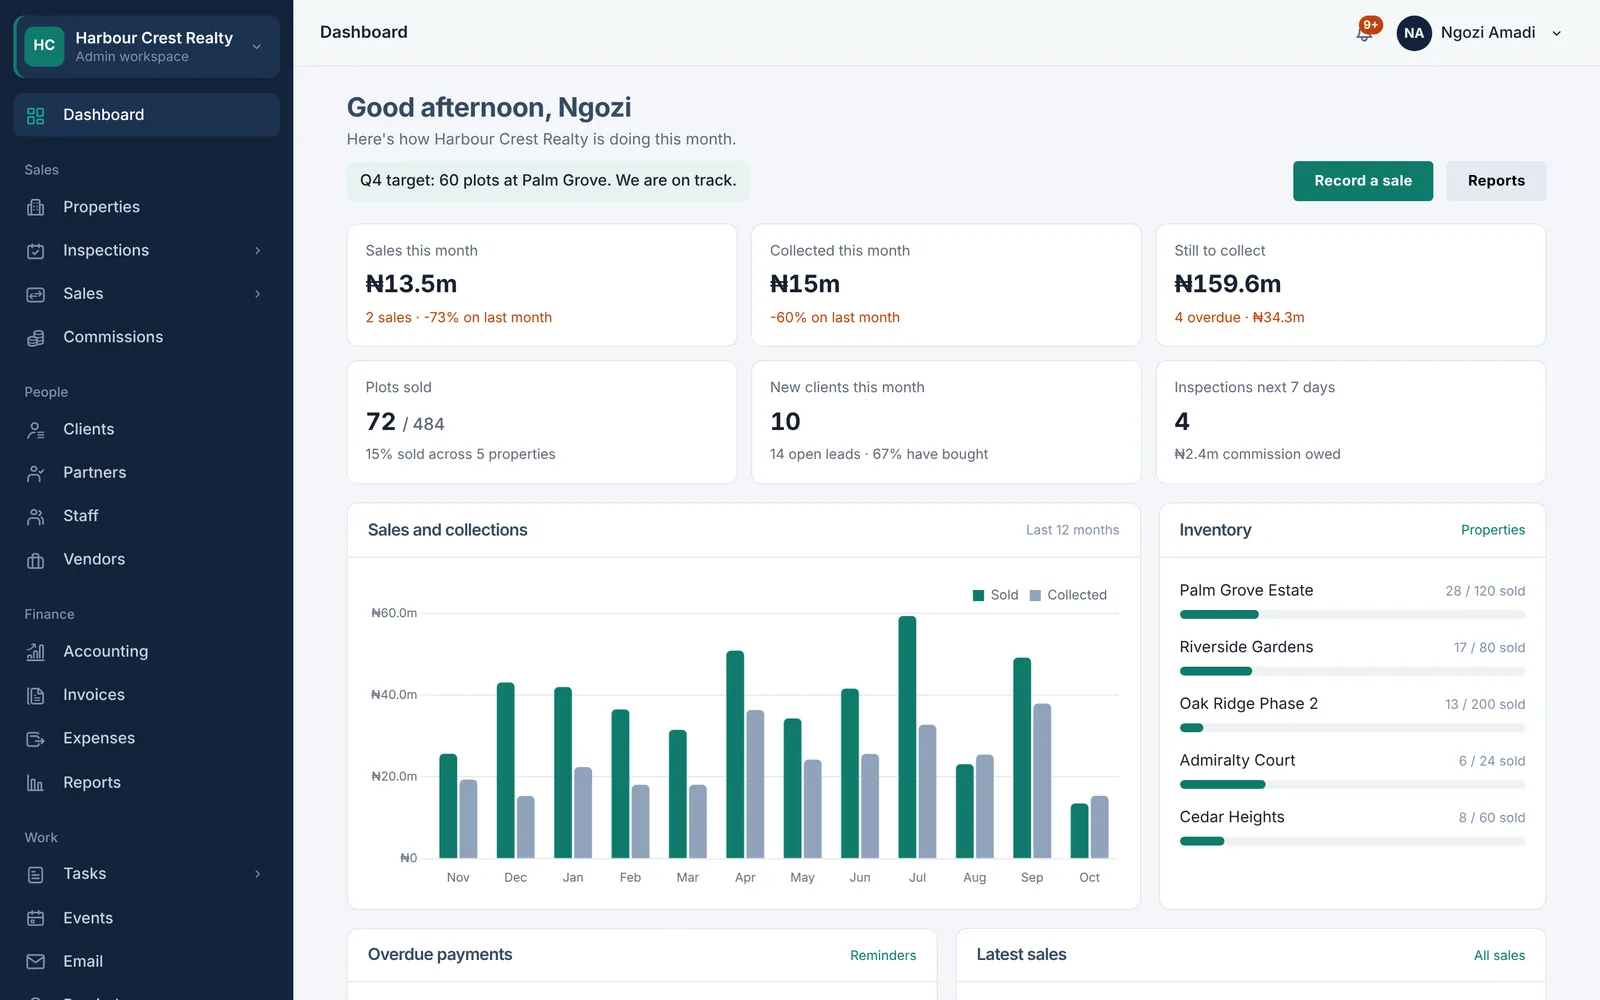Click the Inspections next 7 days card
This screenshot has width=1600, height=1000.
tap(1351, 422)
